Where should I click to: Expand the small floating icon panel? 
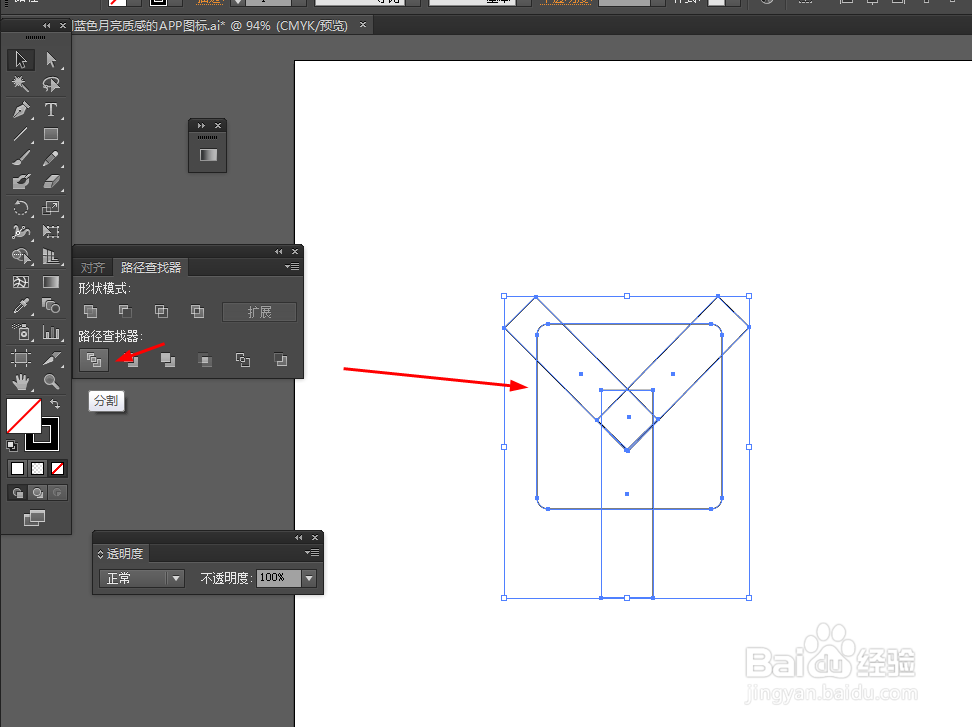point(201,125)
